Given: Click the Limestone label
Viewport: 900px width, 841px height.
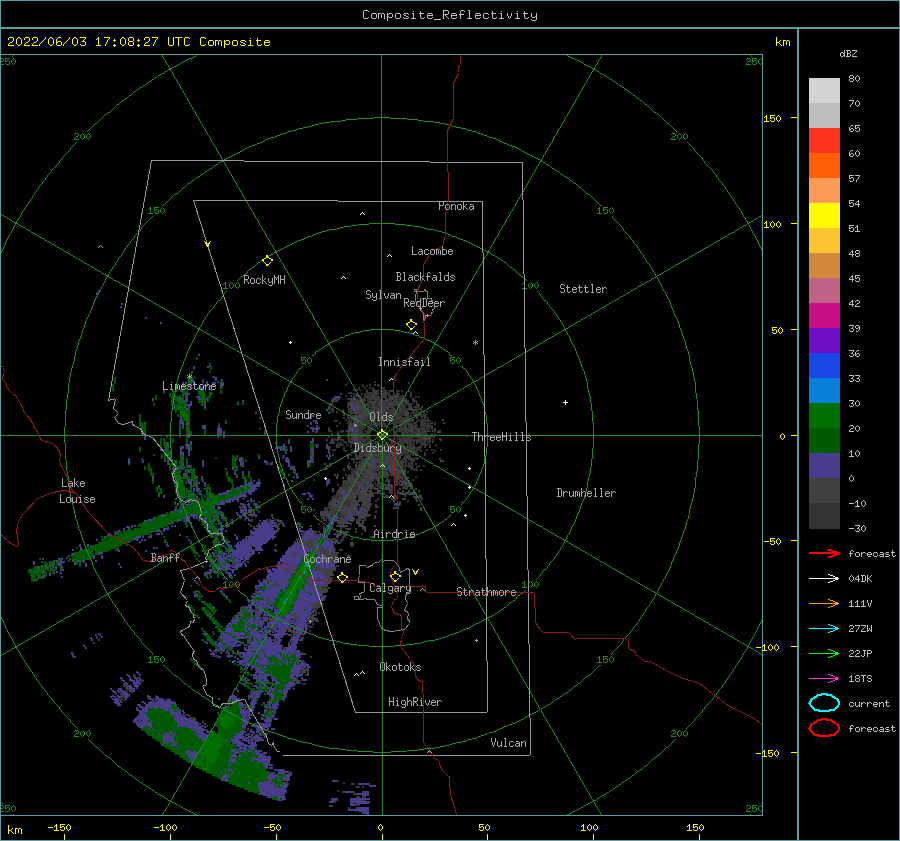Looking at the screenshot, I should tap(189, 386).
